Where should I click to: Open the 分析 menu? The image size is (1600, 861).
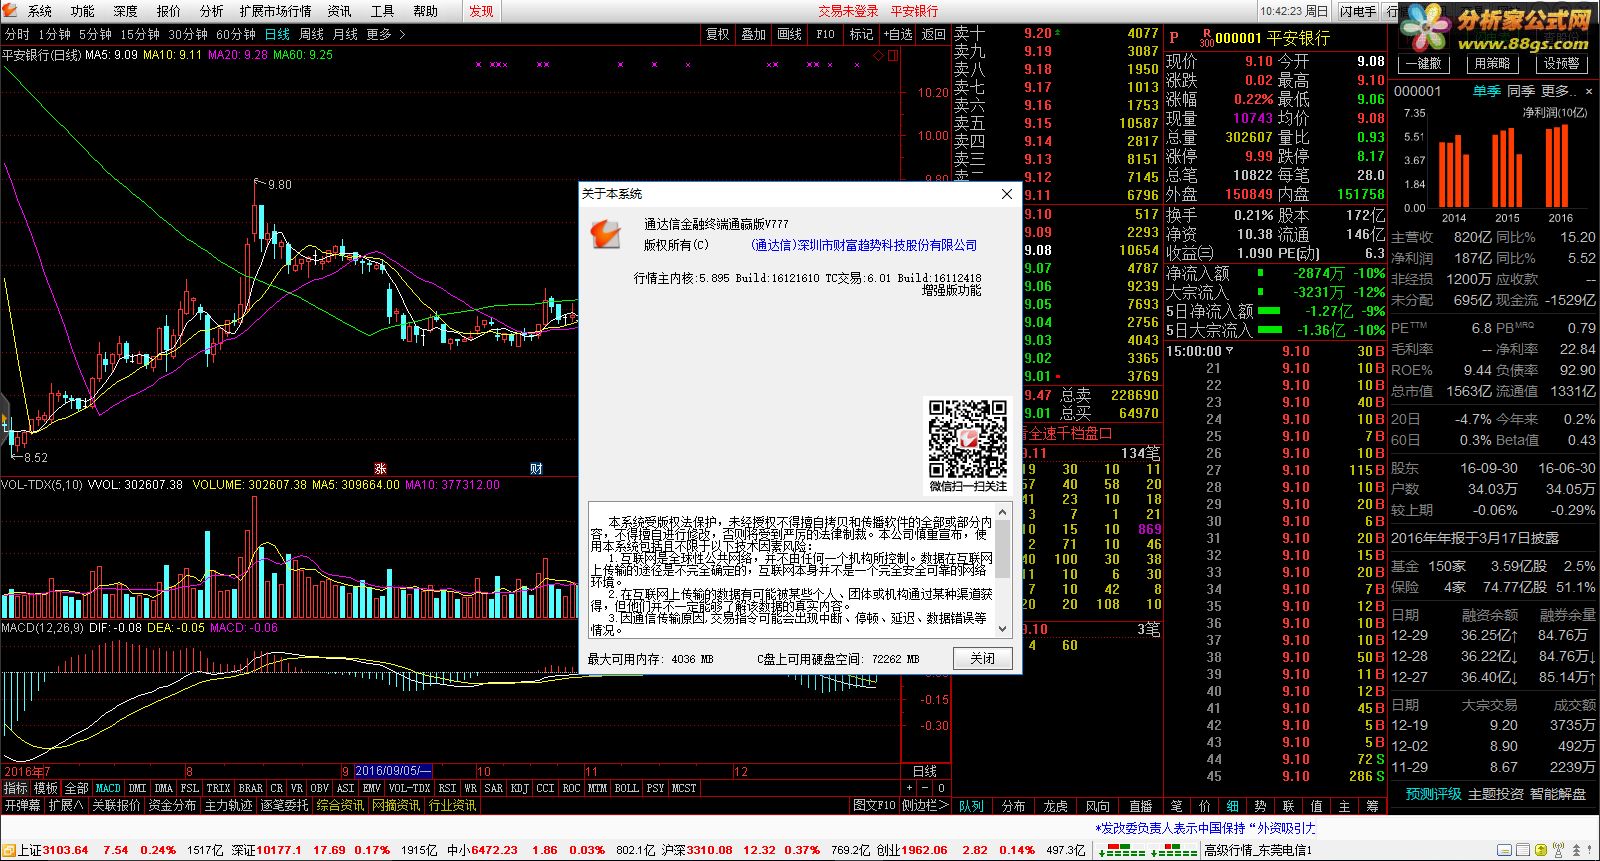coord(211,11)
